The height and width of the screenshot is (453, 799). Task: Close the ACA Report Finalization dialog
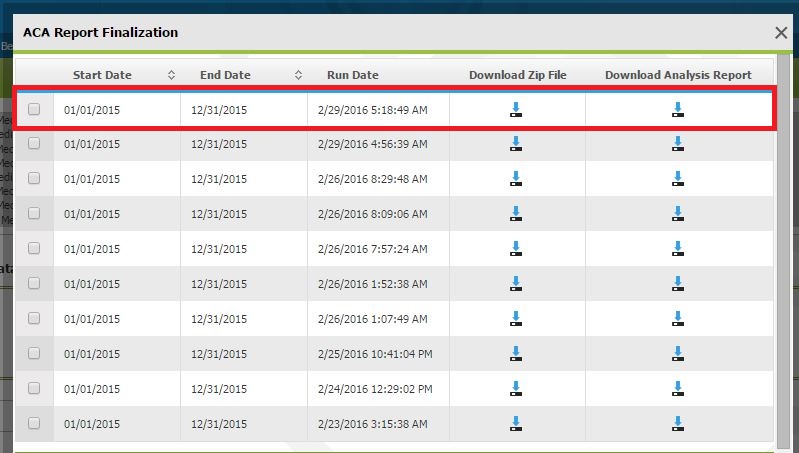point(781,33)
